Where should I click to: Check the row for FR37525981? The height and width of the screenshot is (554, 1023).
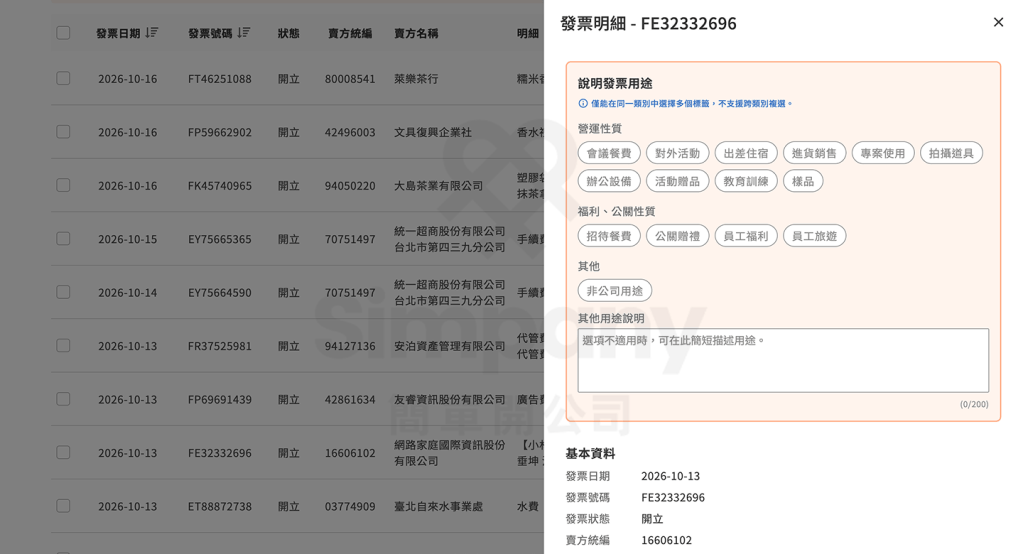pos(63,346)
